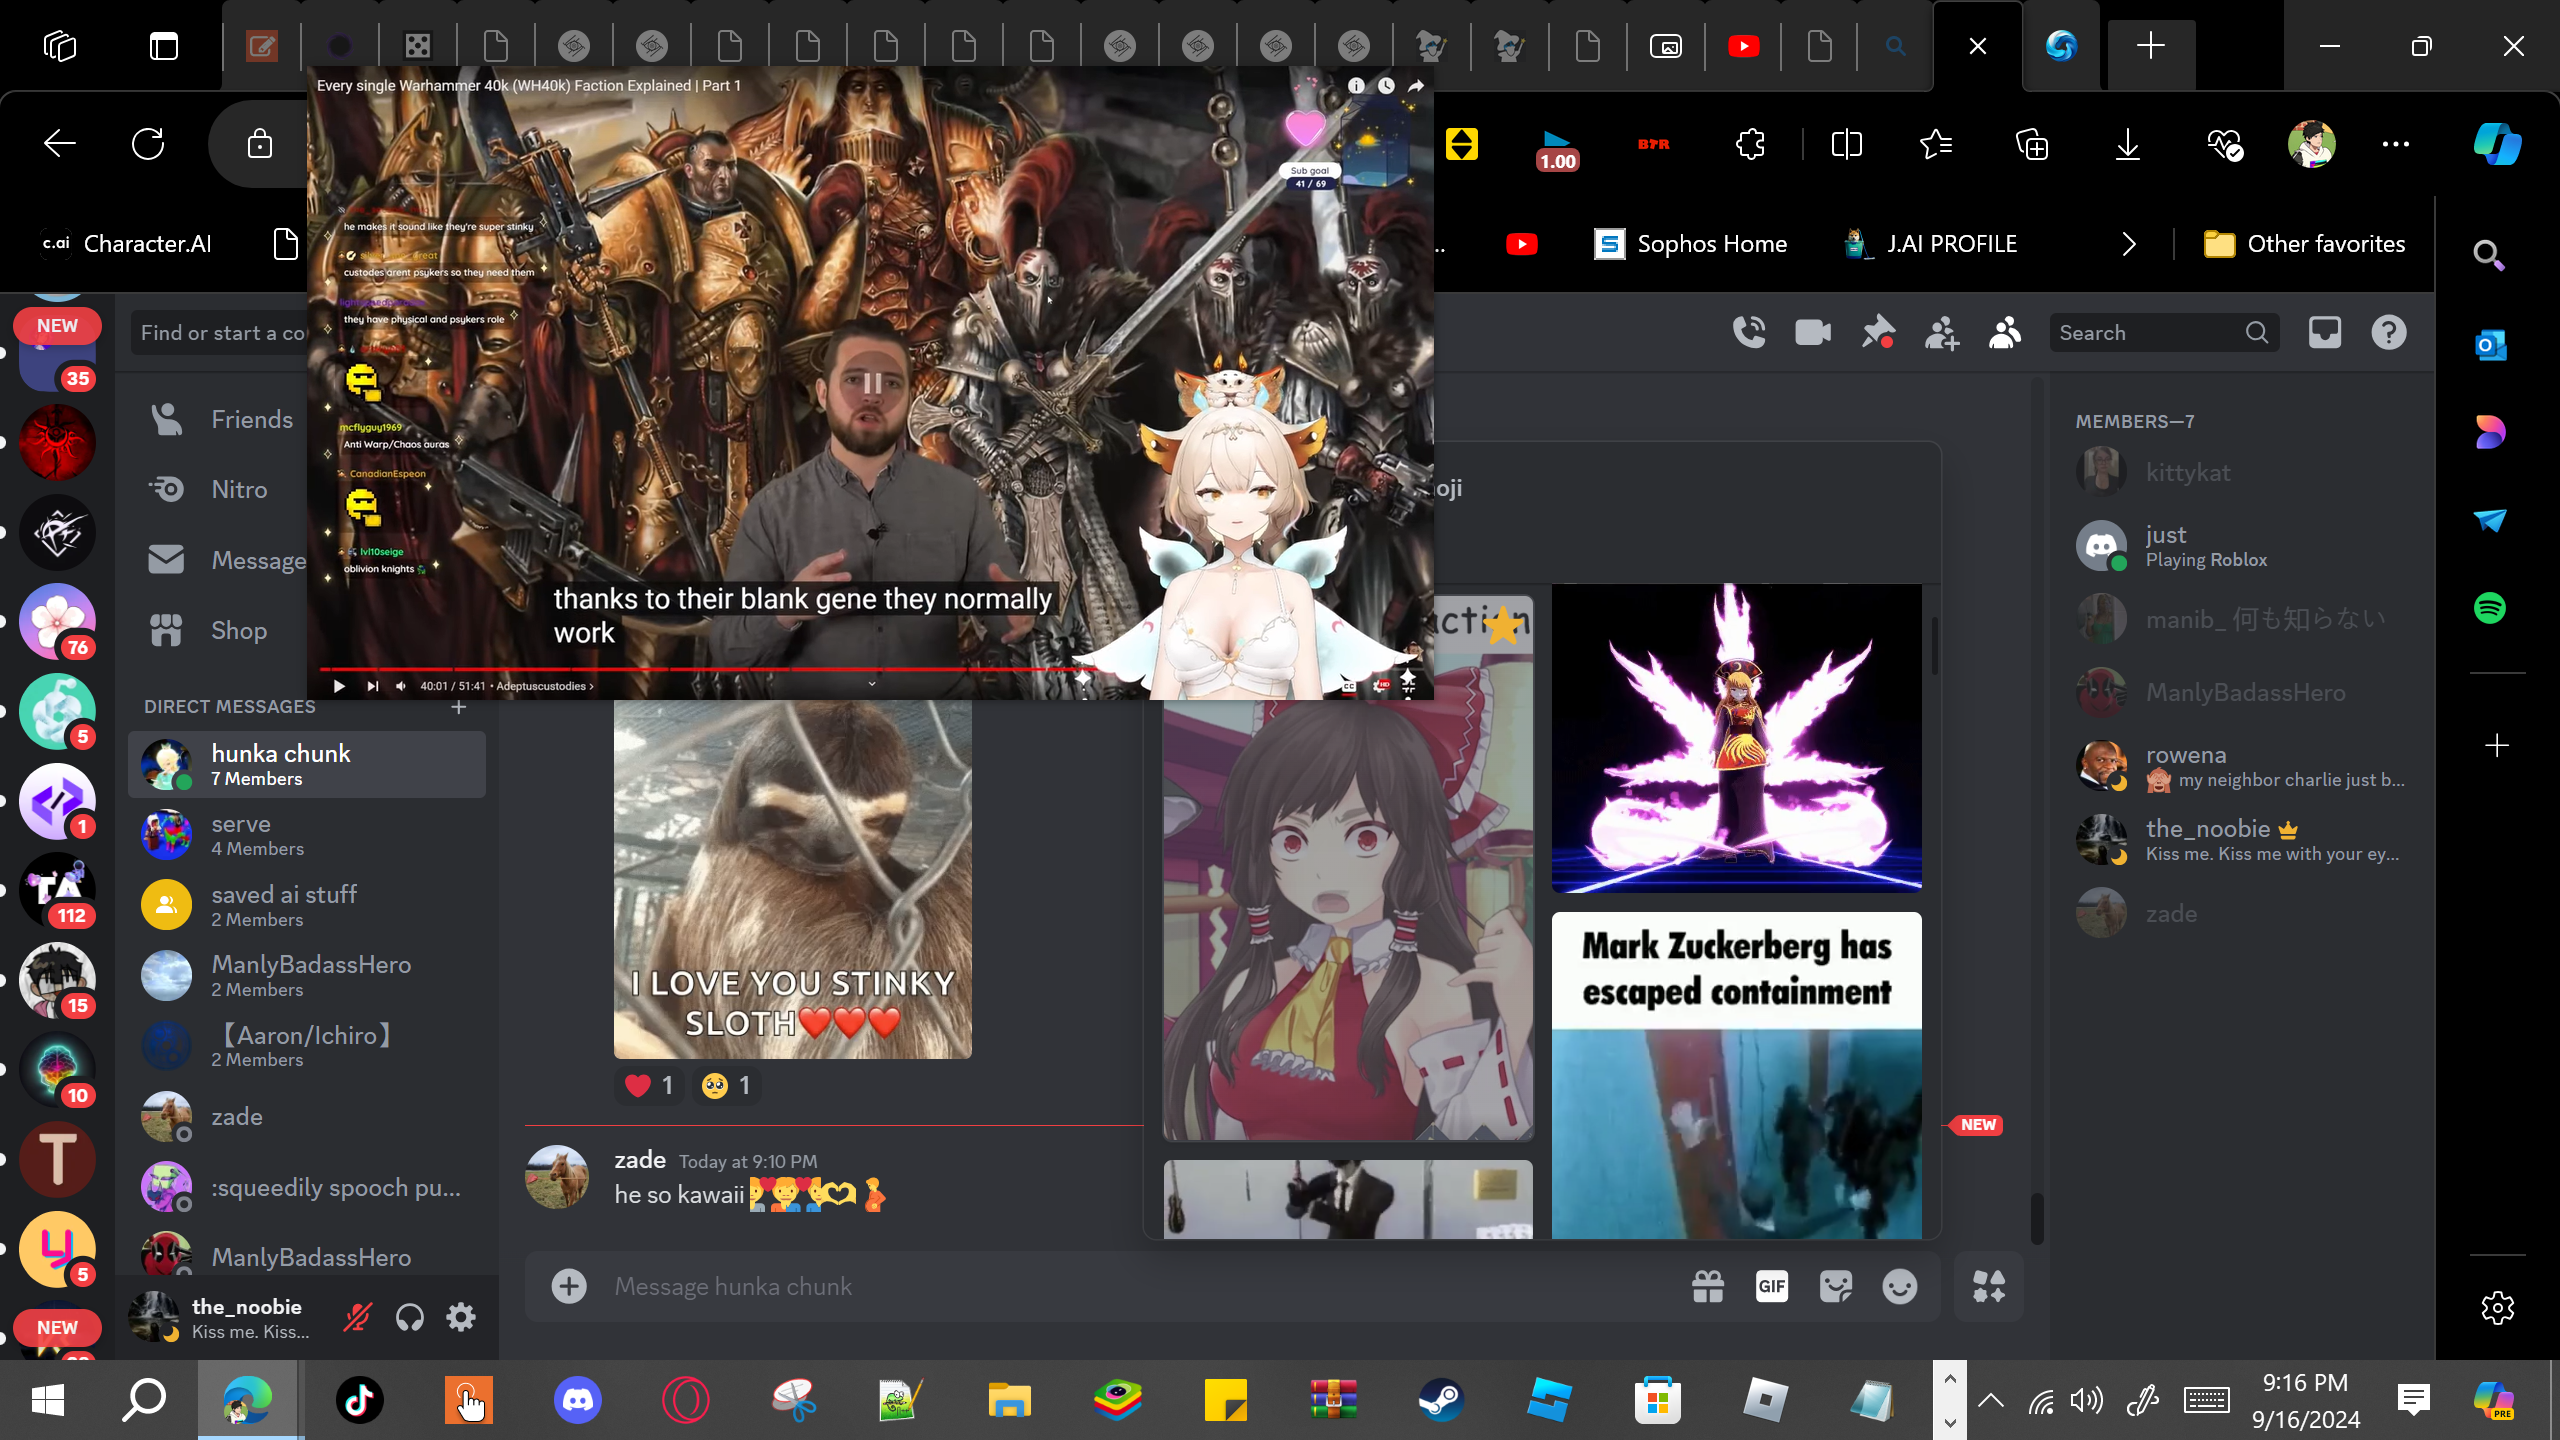Open Outlook in the Edge sidebar
Viewport: 2560px width, 1440px height.
[2490, 346]
